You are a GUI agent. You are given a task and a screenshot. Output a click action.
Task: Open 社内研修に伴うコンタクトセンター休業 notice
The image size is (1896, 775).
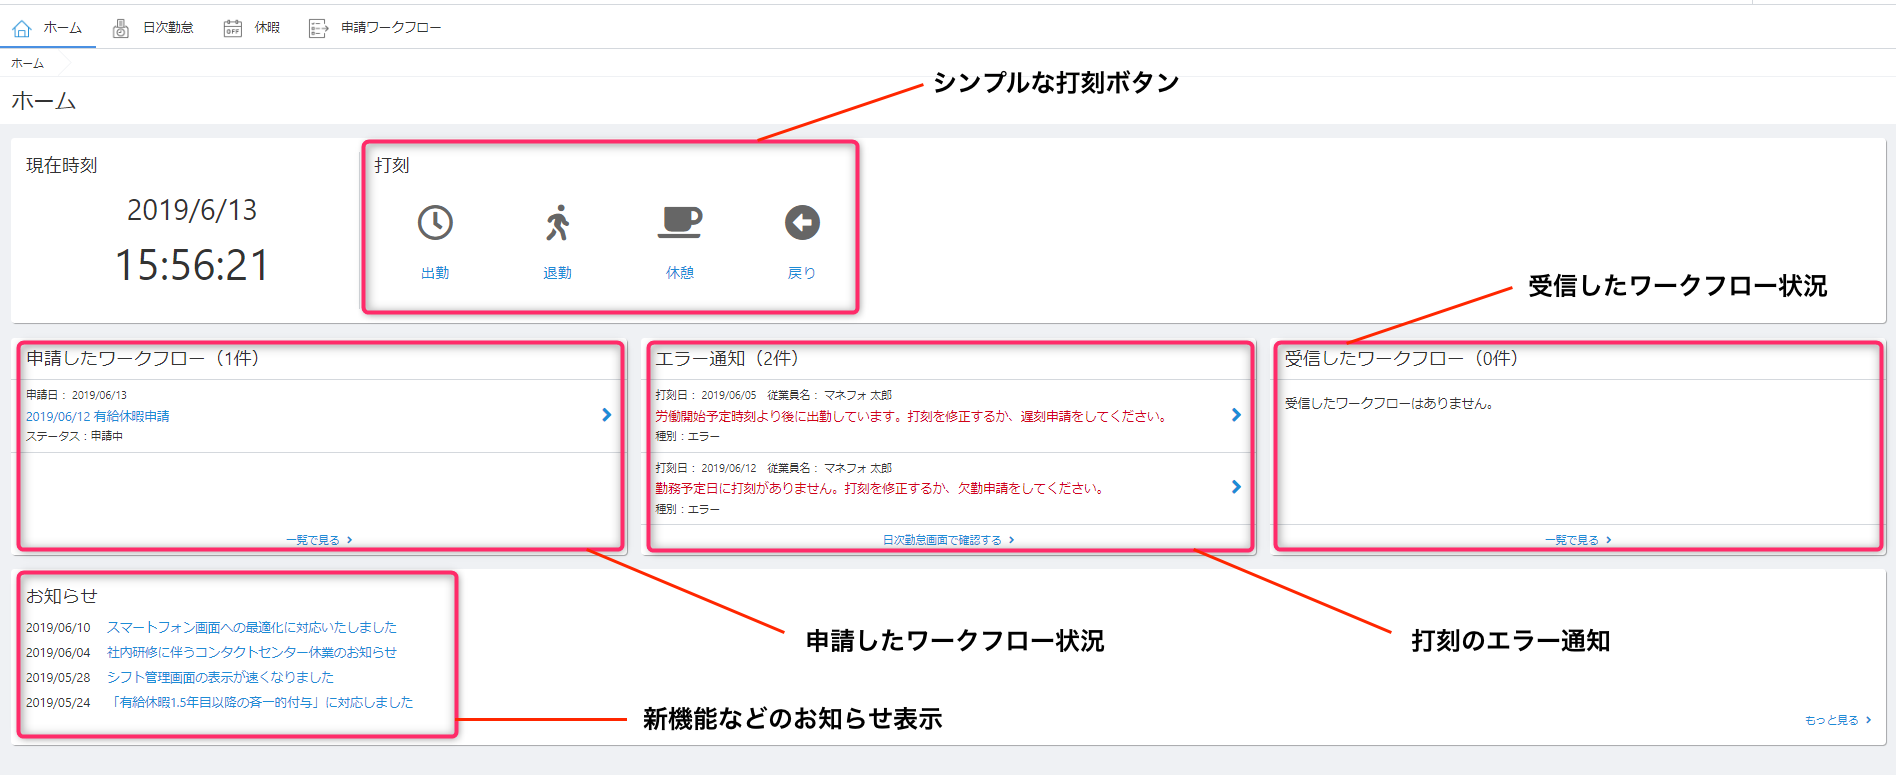coord(252,652)
